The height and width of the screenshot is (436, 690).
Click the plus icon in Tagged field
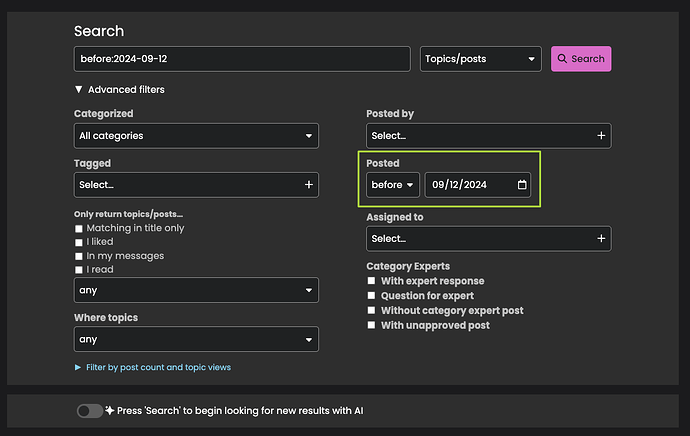[309, 185]
